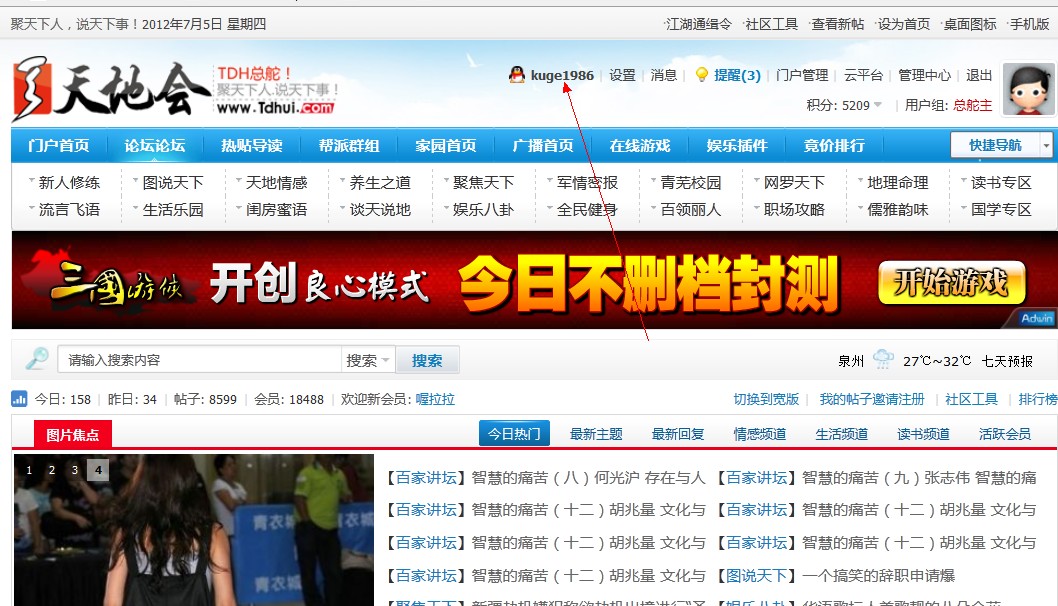Image resolution: width=1058 pixels, height=606 pixels.
Task: Open post 一个搞笑的辞职申请爆
Action: 880,576
